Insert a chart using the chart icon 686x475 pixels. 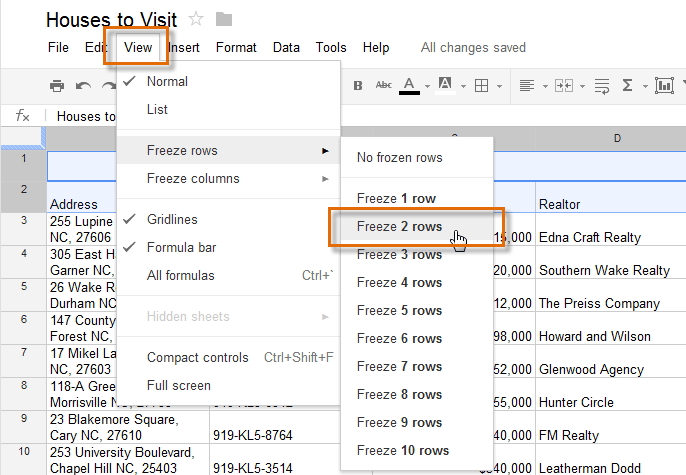click(664, 86)
